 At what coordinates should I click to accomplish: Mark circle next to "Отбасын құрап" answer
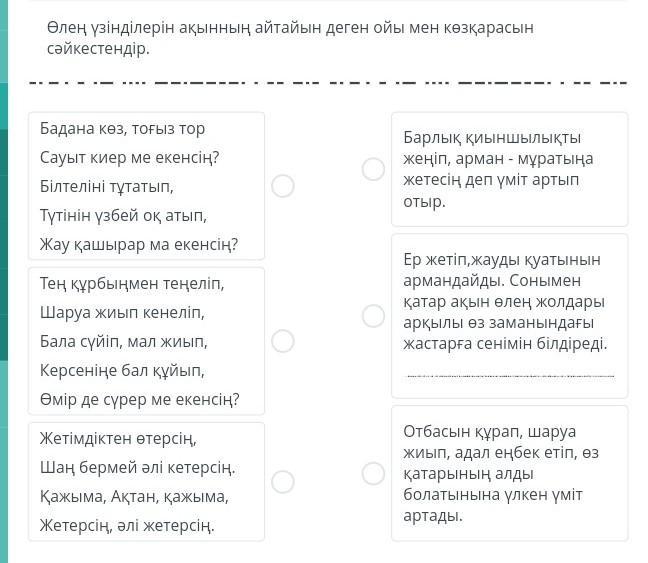pyautogui.click(x=373, y=473)
